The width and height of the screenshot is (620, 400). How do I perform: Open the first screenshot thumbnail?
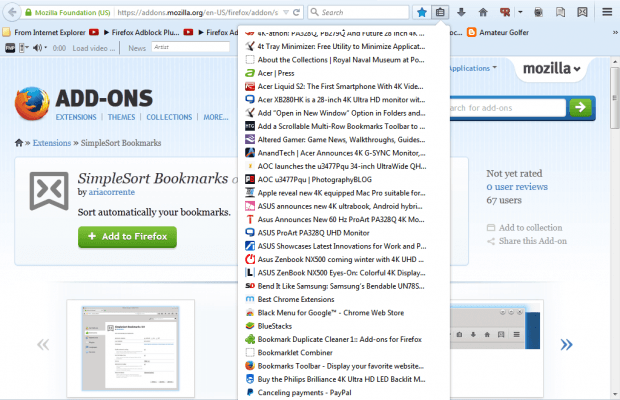click(130, 348)
